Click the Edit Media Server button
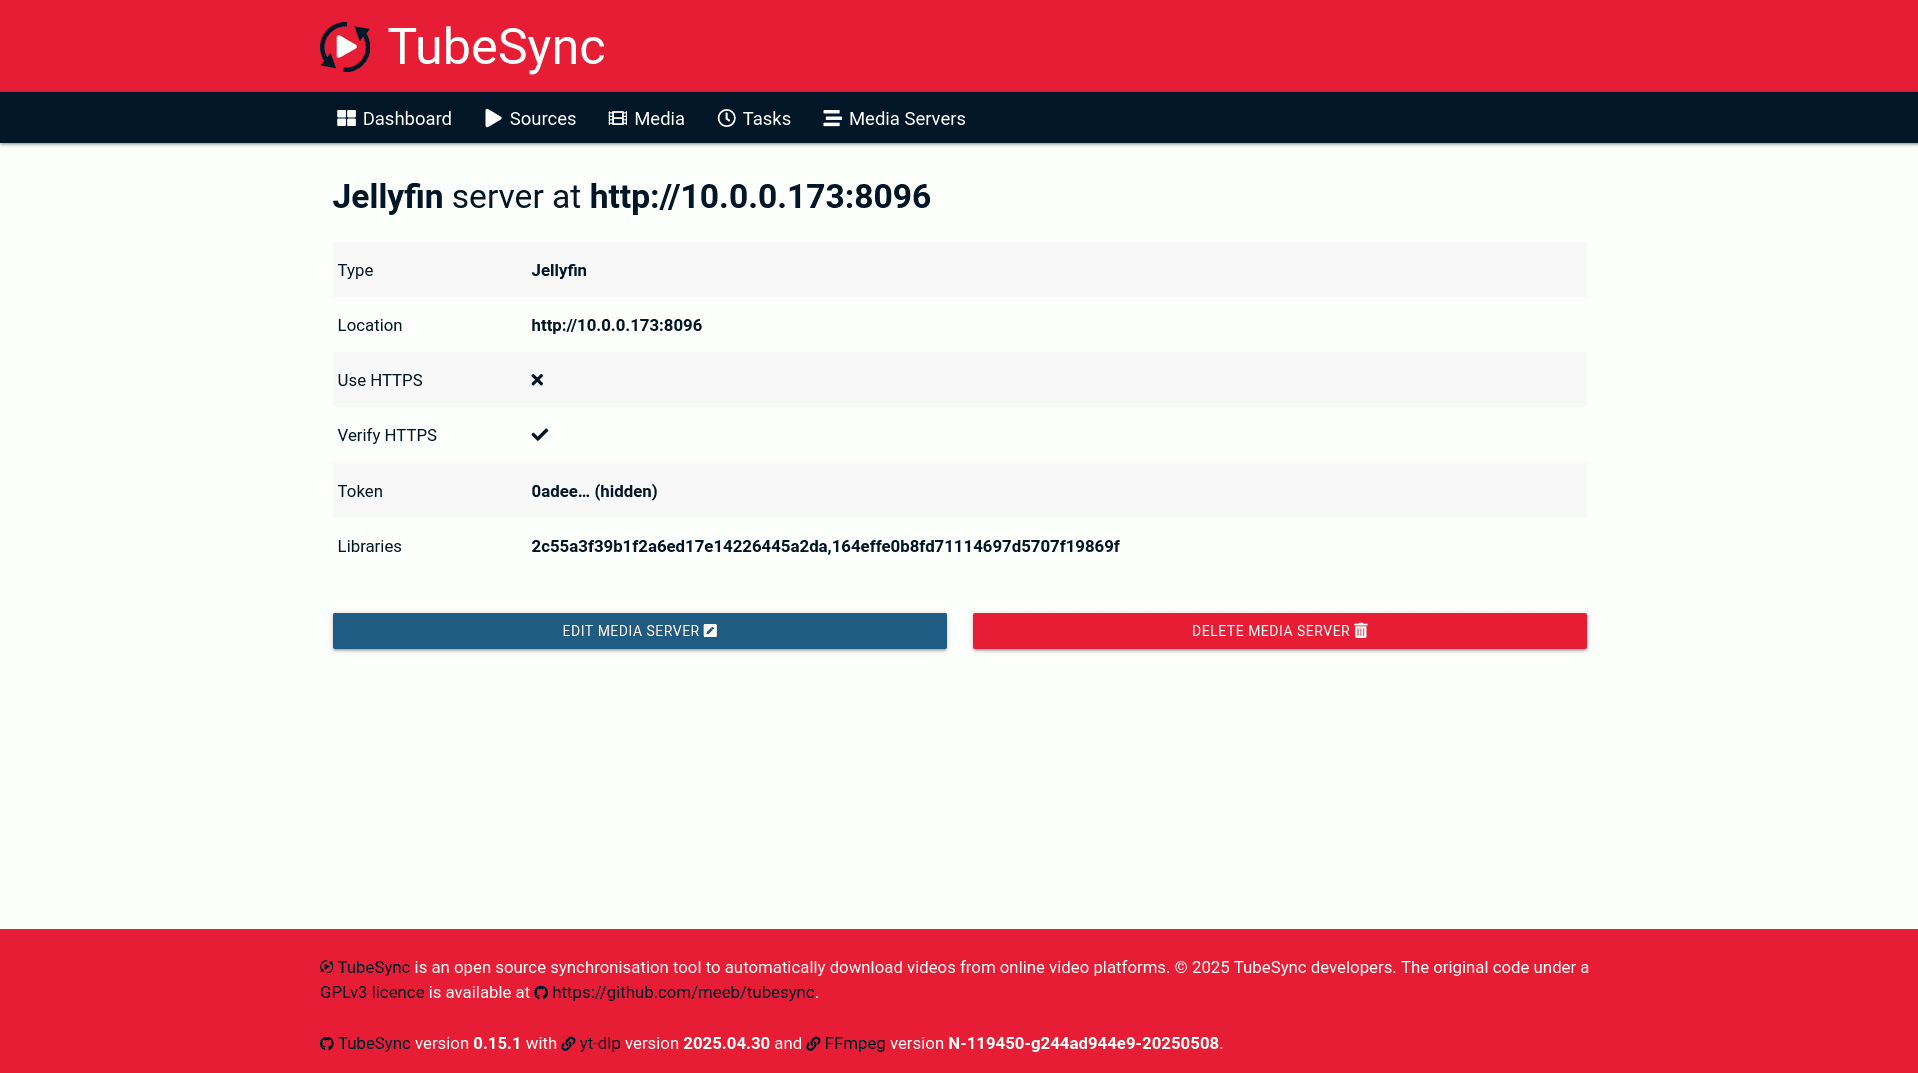Screen dimensions: 1918x1073 [639, 631]
